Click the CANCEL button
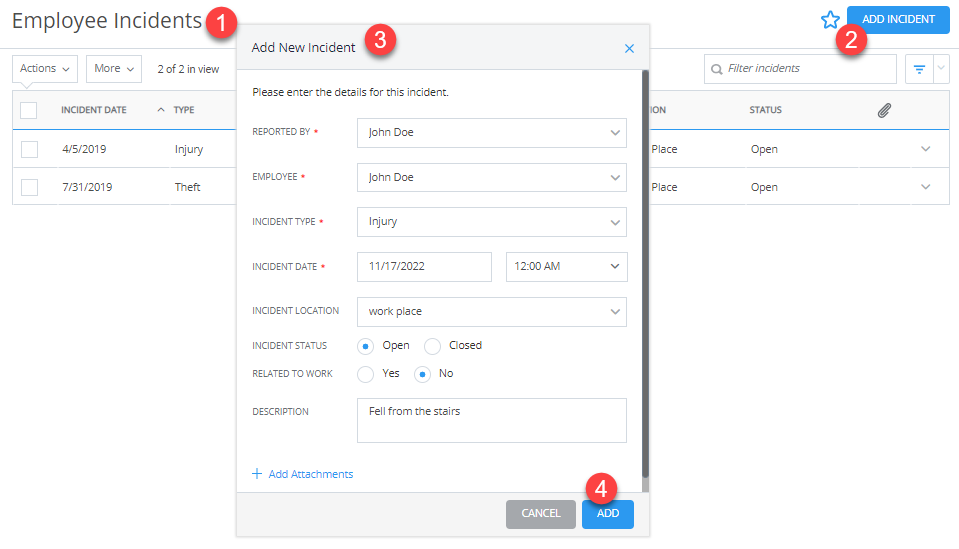Screen dimensions: 959x549 [x=541, y=514]
